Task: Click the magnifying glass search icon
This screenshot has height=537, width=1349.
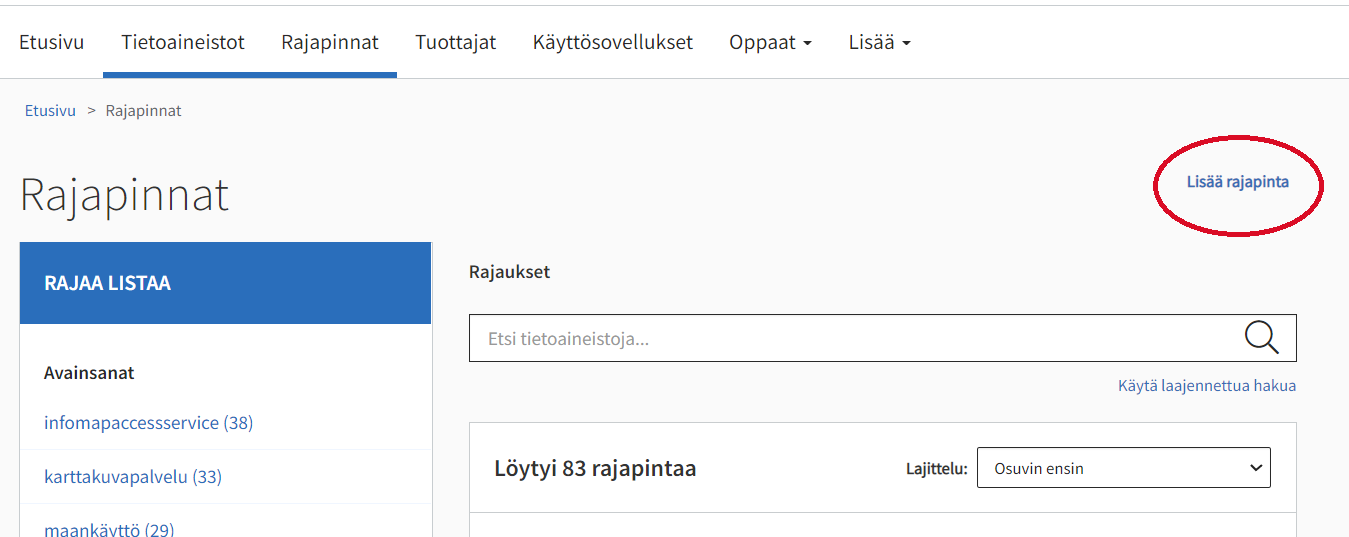Action: (1261, 338)
